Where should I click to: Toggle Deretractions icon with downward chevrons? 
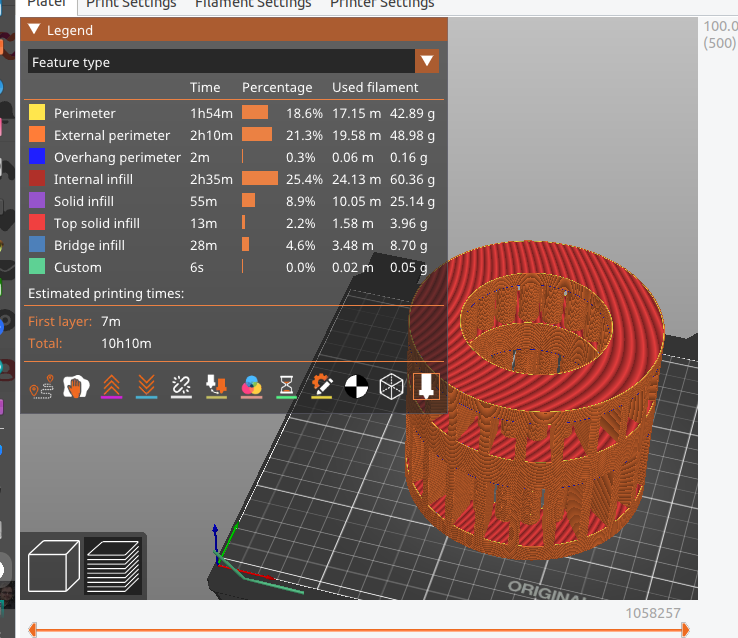pyautogui.click(x=146, y=387)
